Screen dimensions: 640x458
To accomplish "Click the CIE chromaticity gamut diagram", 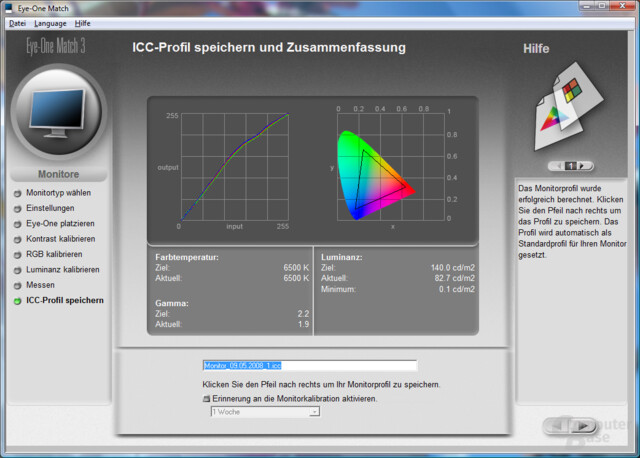I will click(x=391, y=167).
